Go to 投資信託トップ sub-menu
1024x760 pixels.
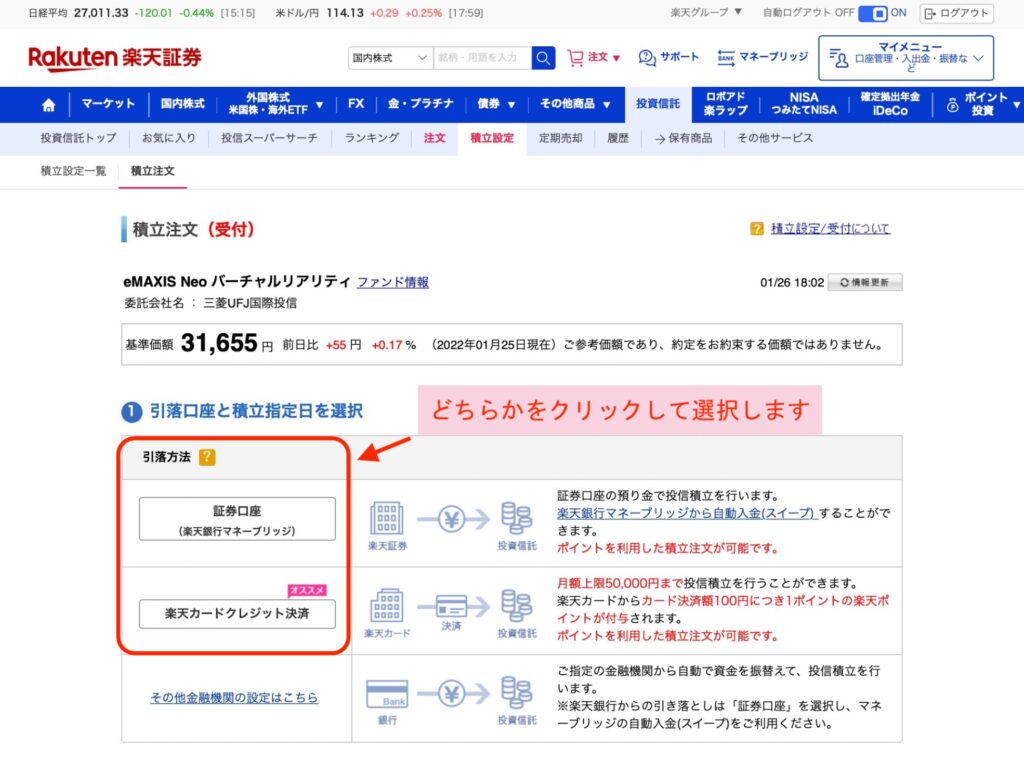pyautogui.click(x=78, y=138)
